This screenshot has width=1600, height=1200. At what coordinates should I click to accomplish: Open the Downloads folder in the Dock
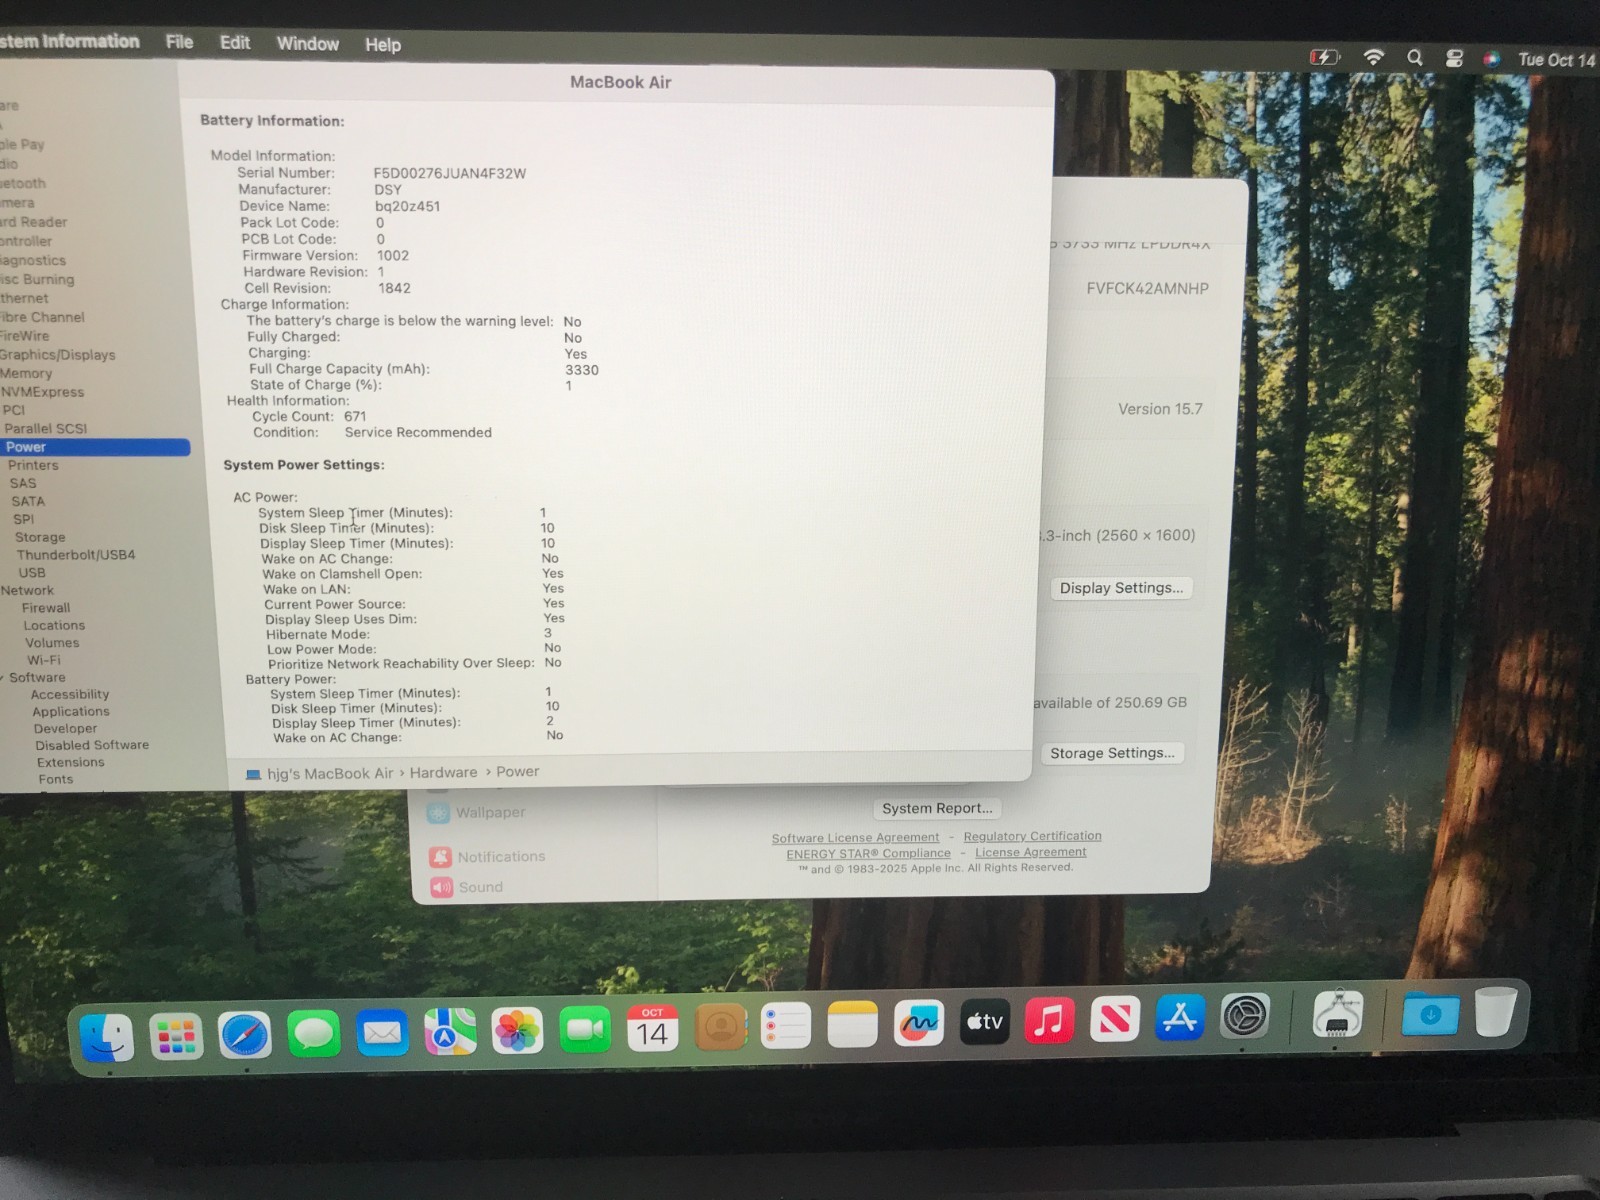coord(1430,1013)
